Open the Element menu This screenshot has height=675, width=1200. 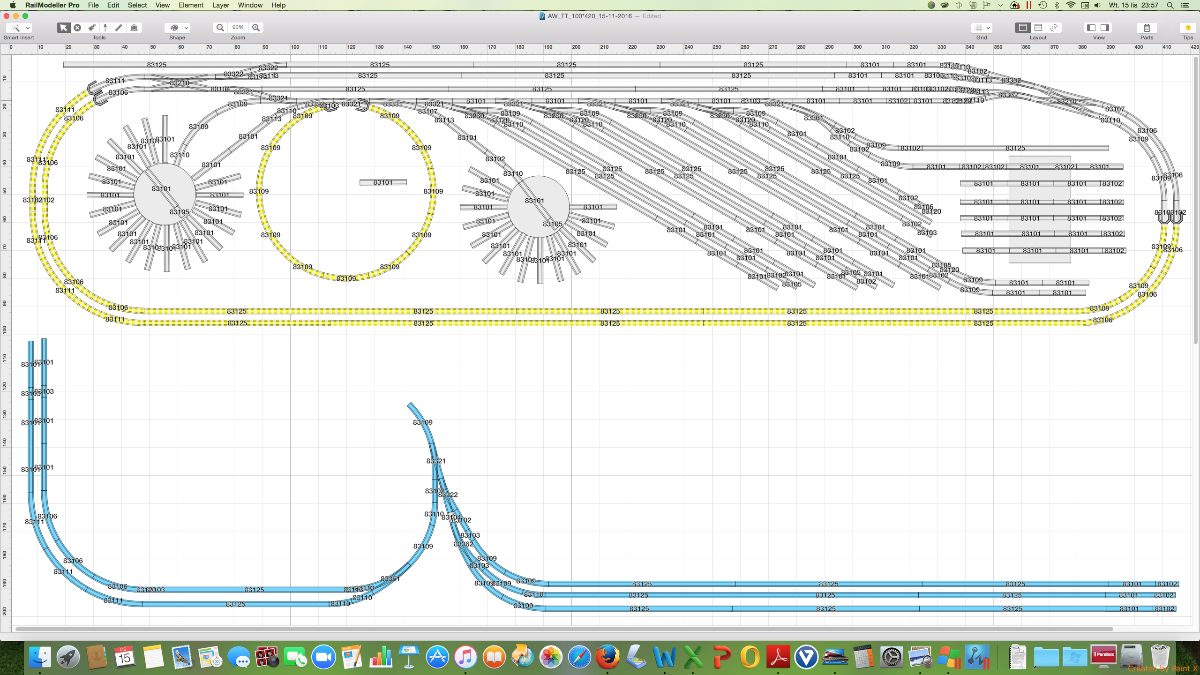(190, 5)
